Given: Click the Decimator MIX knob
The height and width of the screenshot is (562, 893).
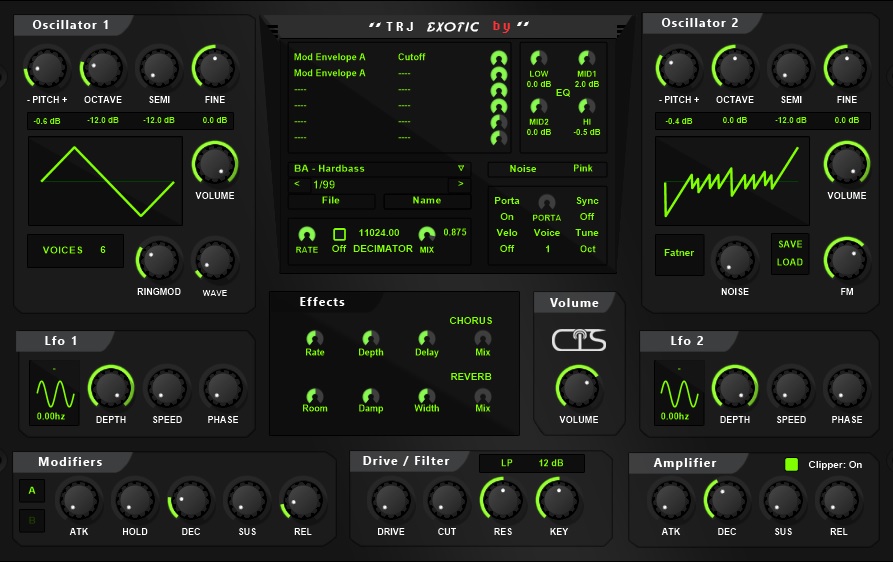Looking at the screenshot, I should 427,235.
